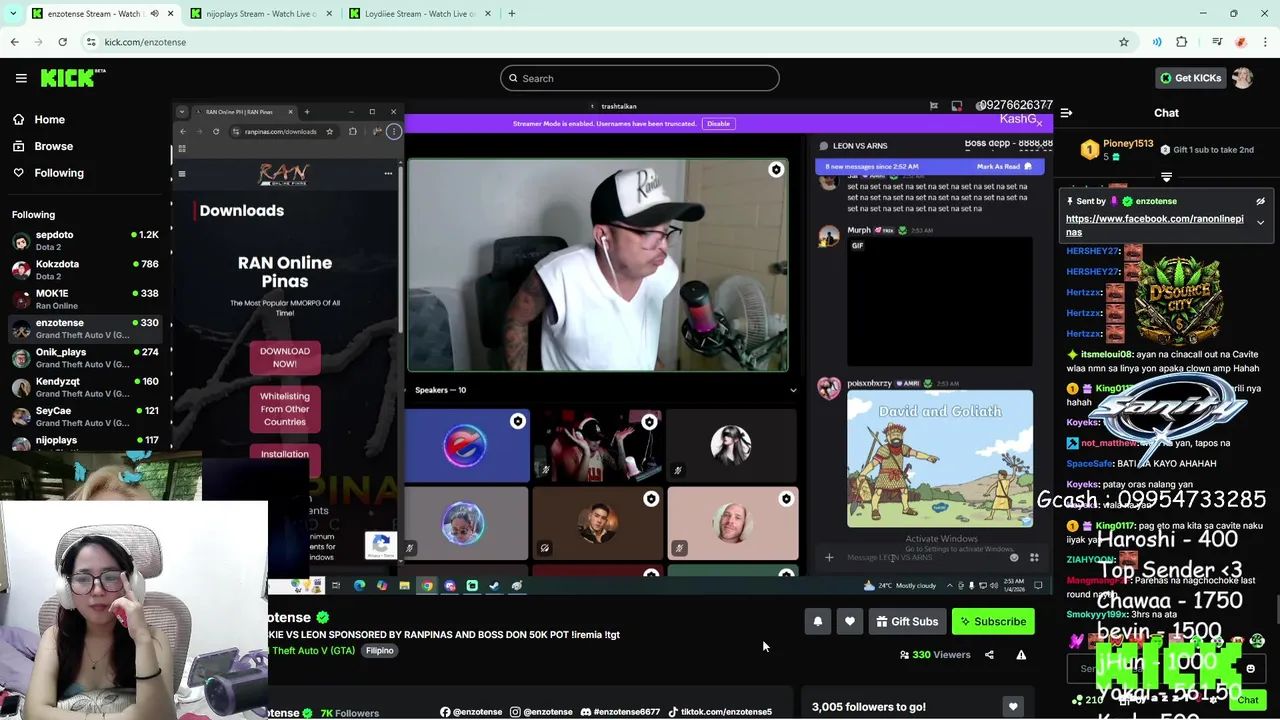The image size is (1280, 720).
Task: Open the @enzotense Instagram social link
Action: [541, 712]
